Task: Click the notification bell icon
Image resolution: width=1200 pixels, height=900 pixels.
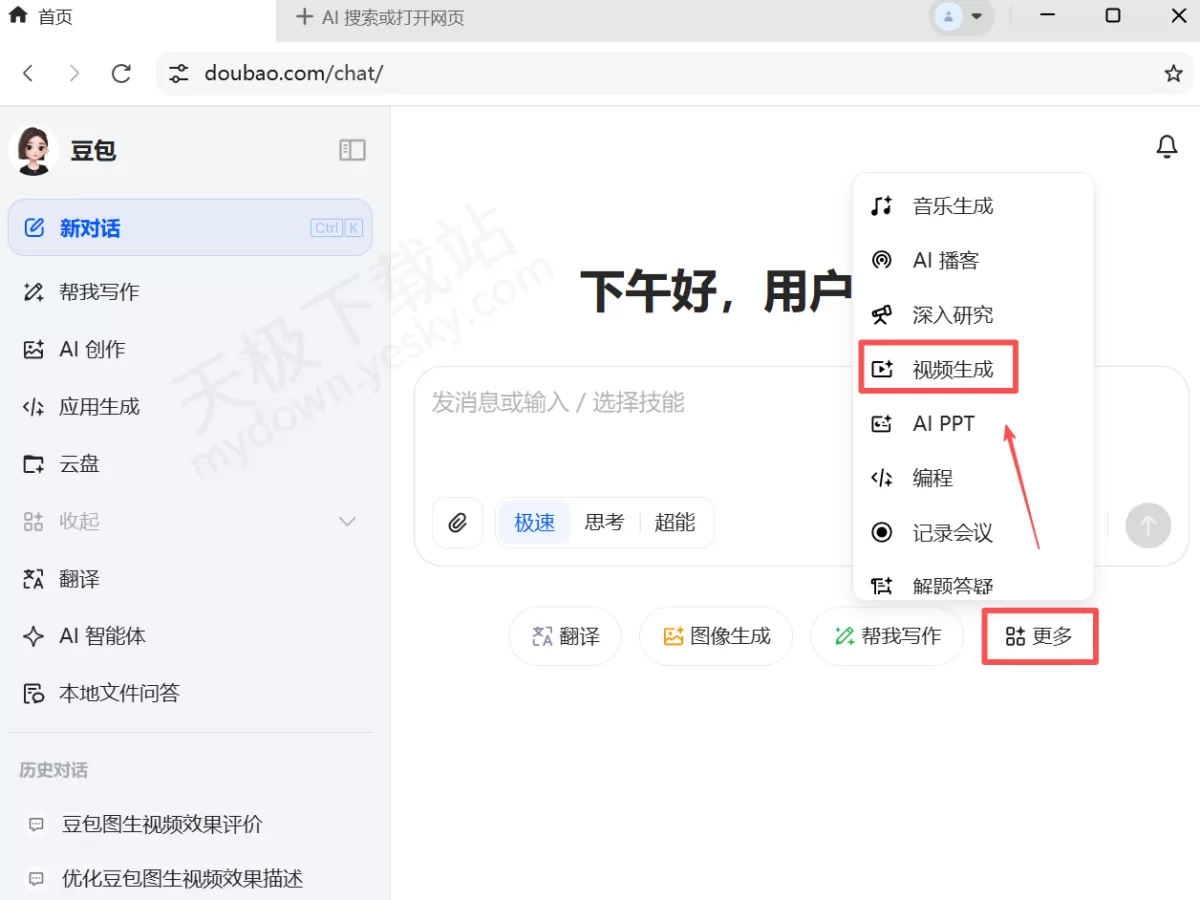Action: pos(1167,147)
